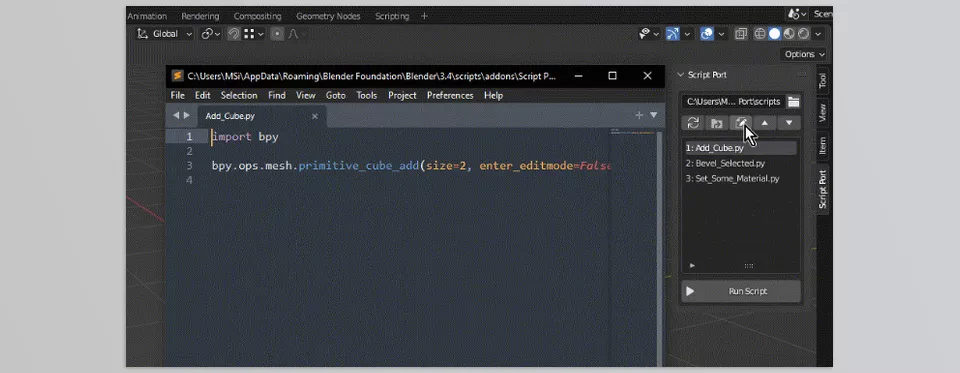The width and height of the screenshot is (960, 373).
Task: Select script 2: Bevel_Selected.py
Action: 741,164
